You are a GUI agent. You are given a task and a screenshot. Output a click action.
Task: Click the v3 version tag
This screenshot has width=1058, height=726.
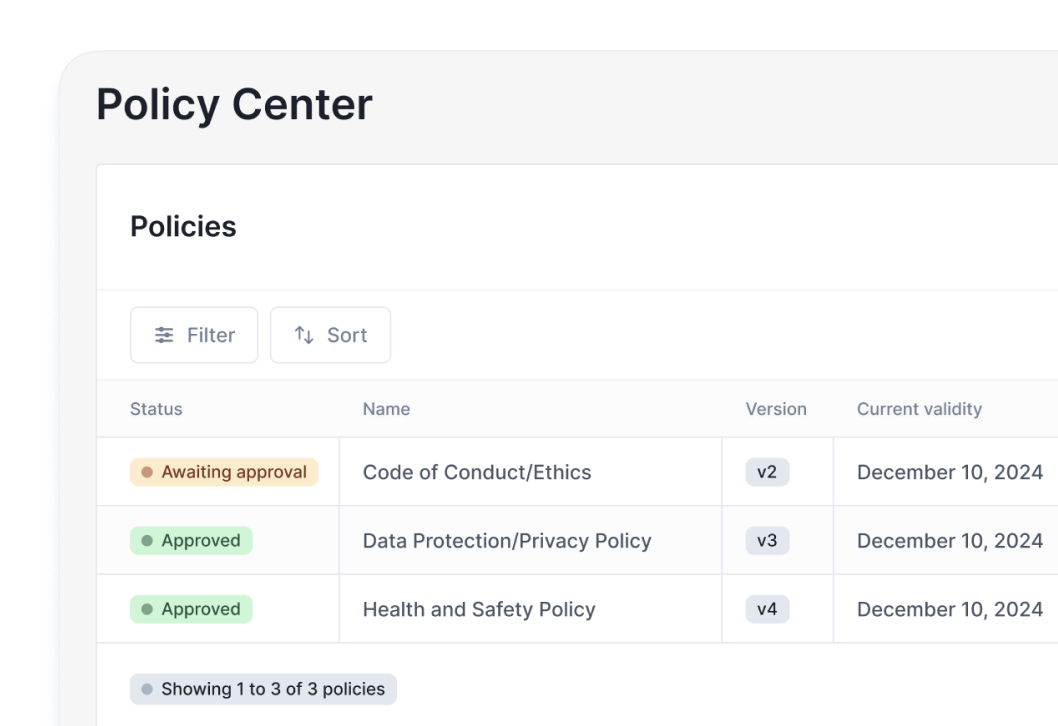click(767, 541)
